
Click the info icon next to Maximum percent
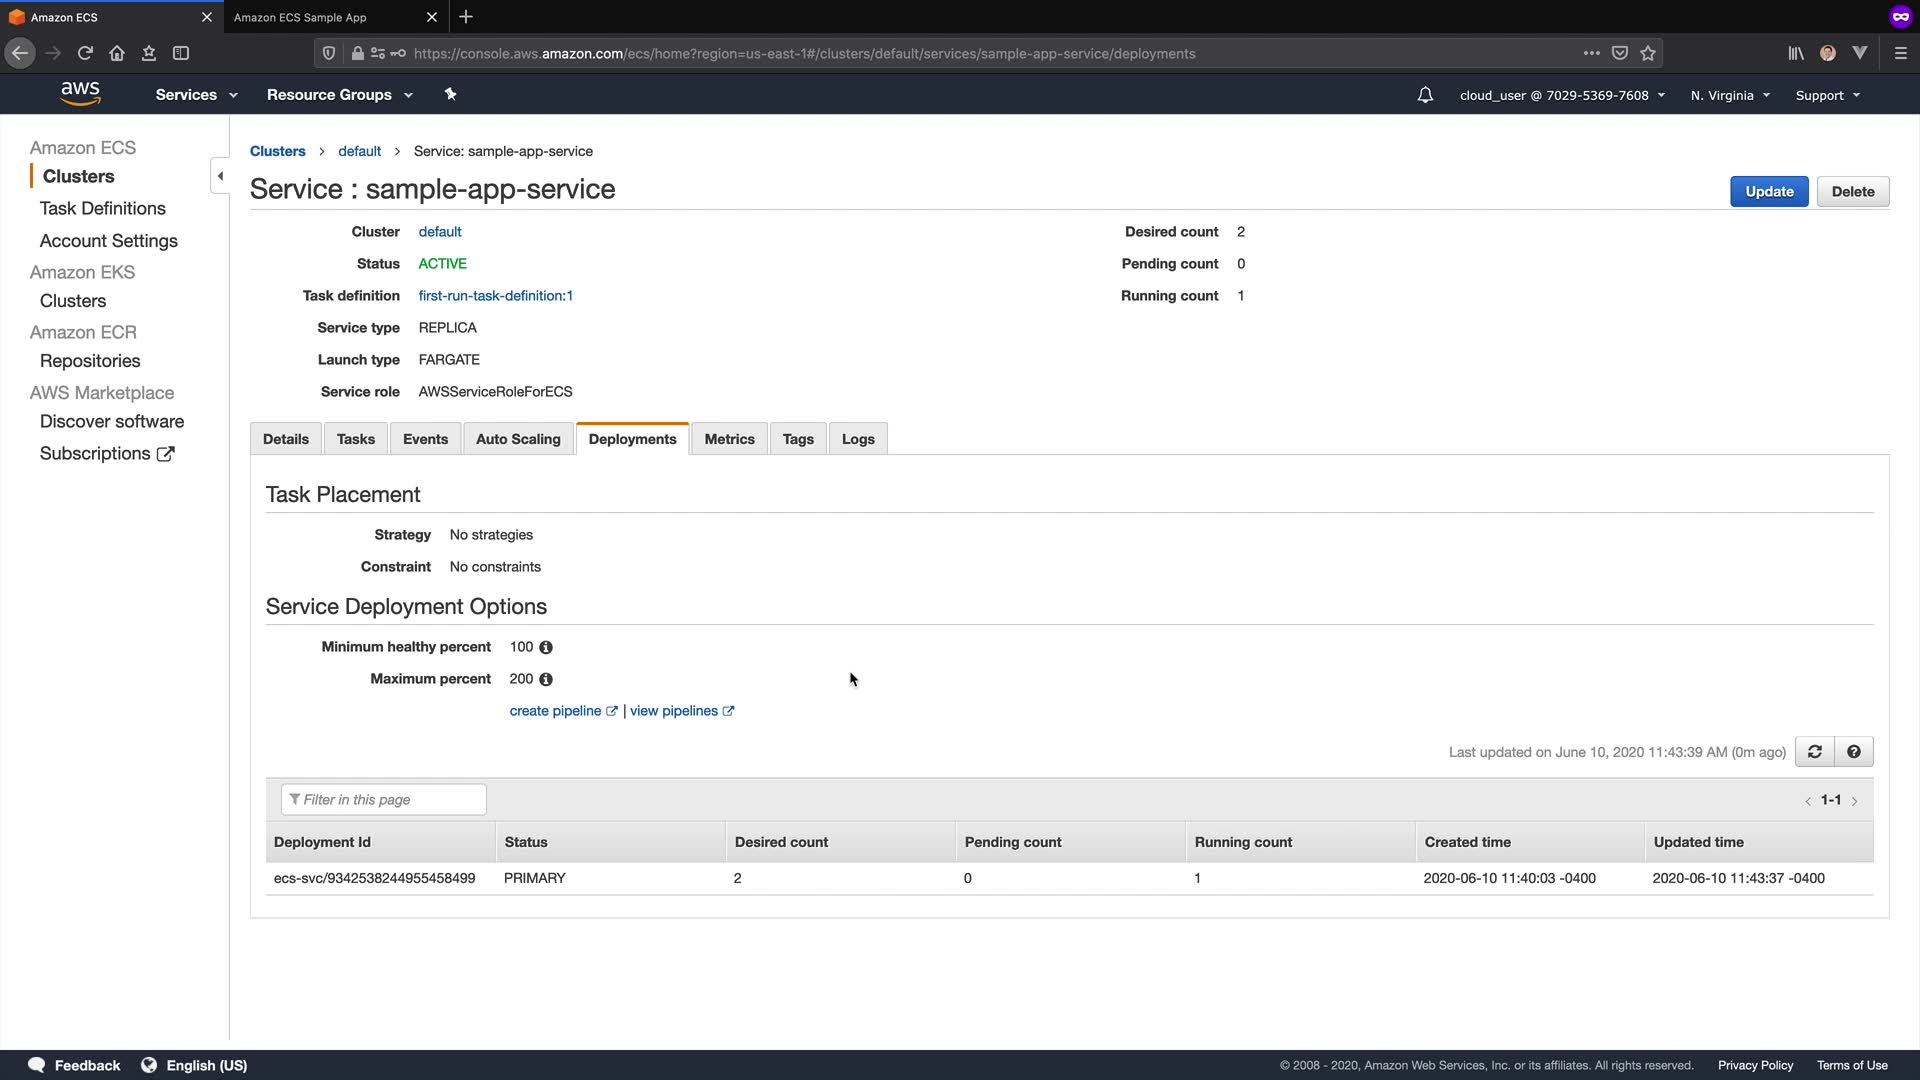[x=546, y=680]
